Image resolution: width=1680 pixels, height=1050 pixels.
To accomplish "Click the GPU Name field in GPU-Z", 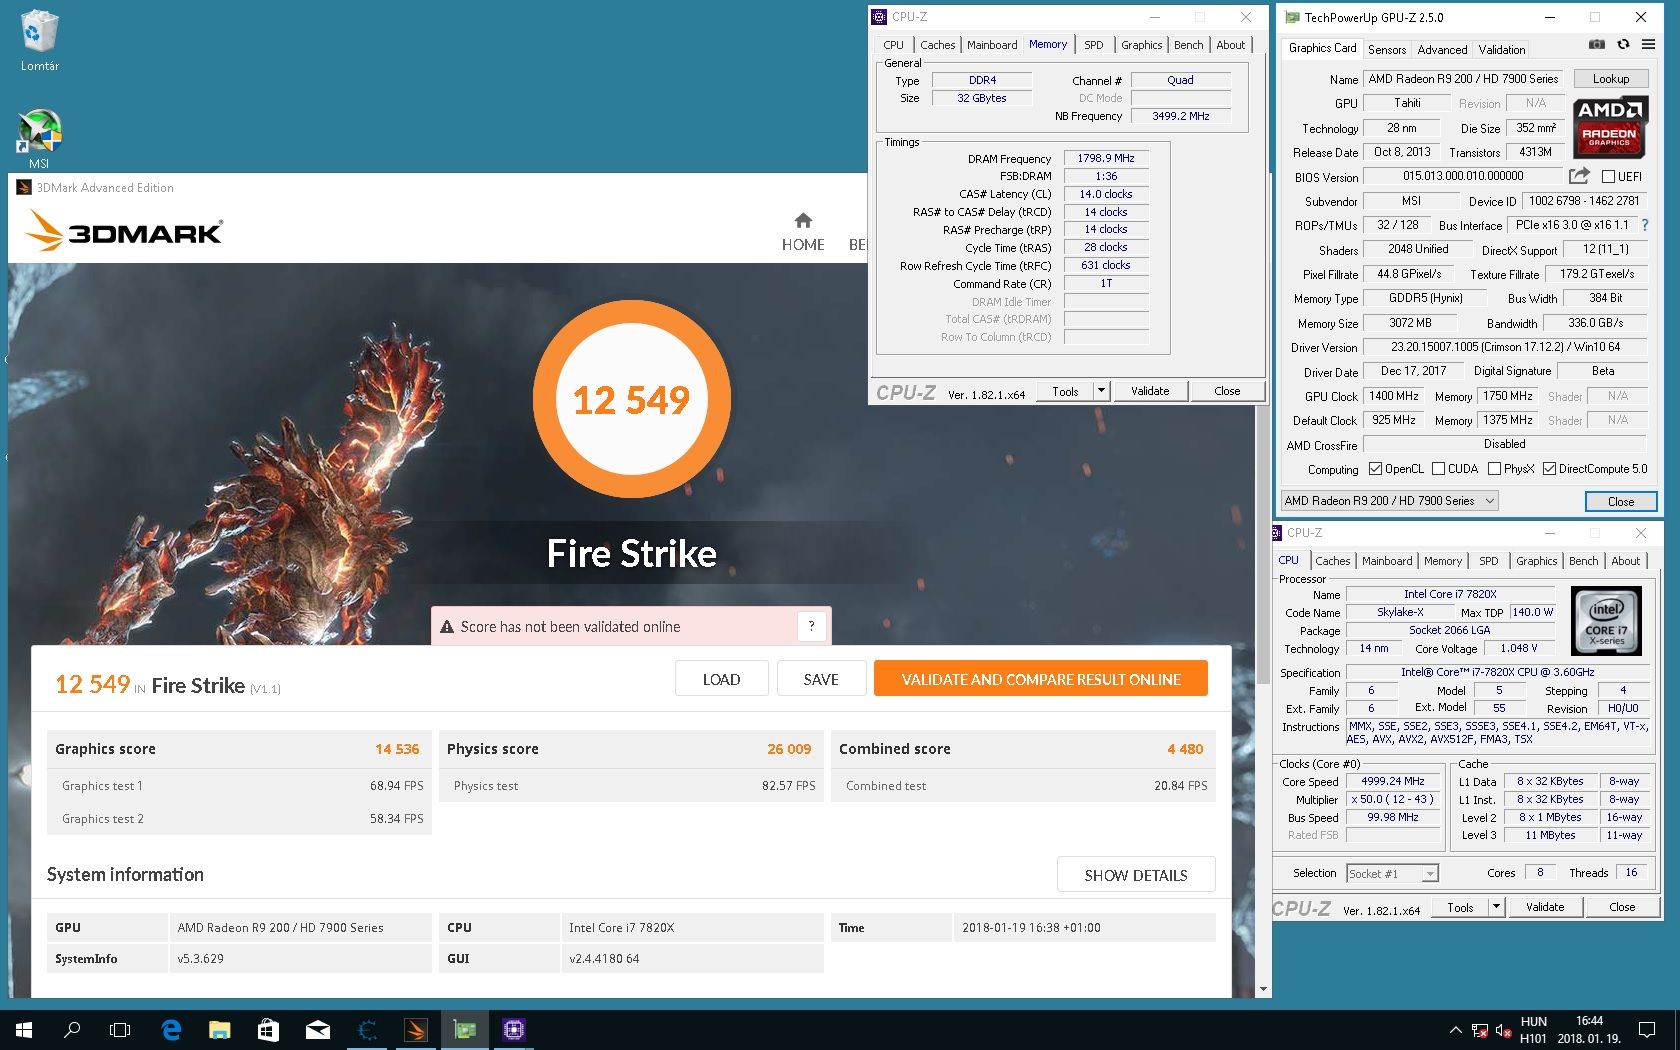I will 1463,79.
